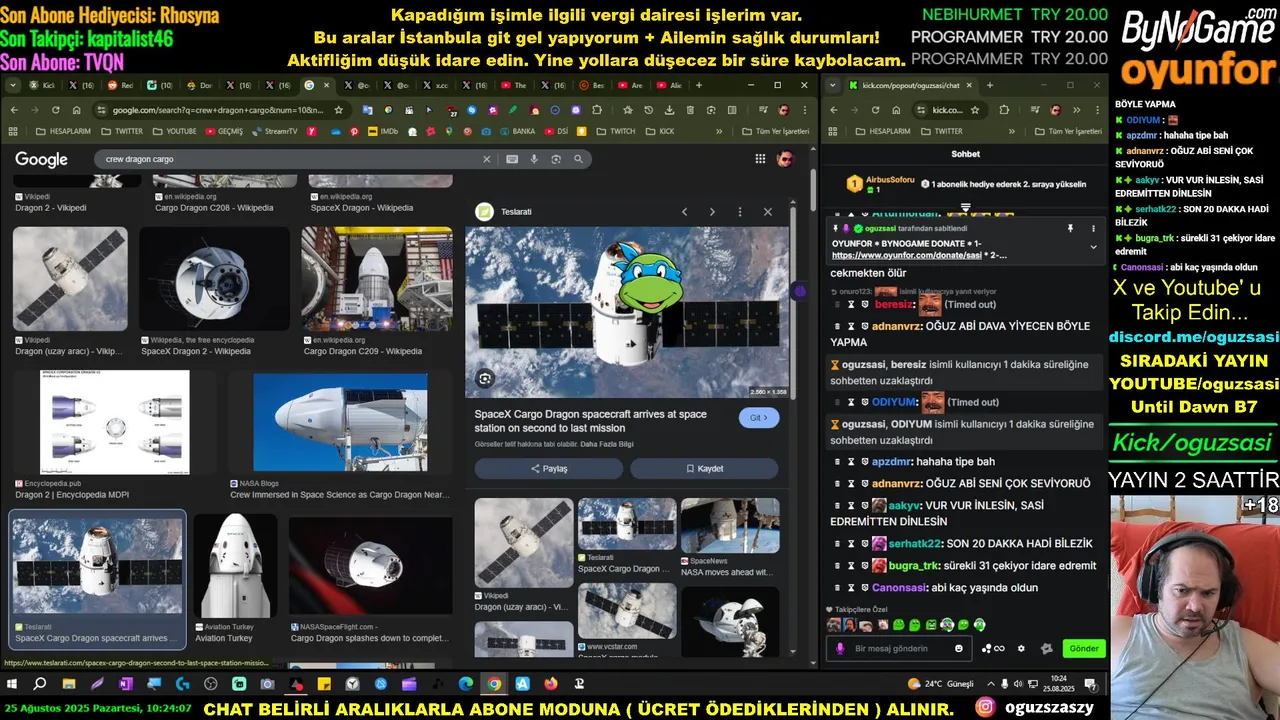1280x720 pixels.
Task: Bookmark the Google results page star
Action: coord(339,110)
